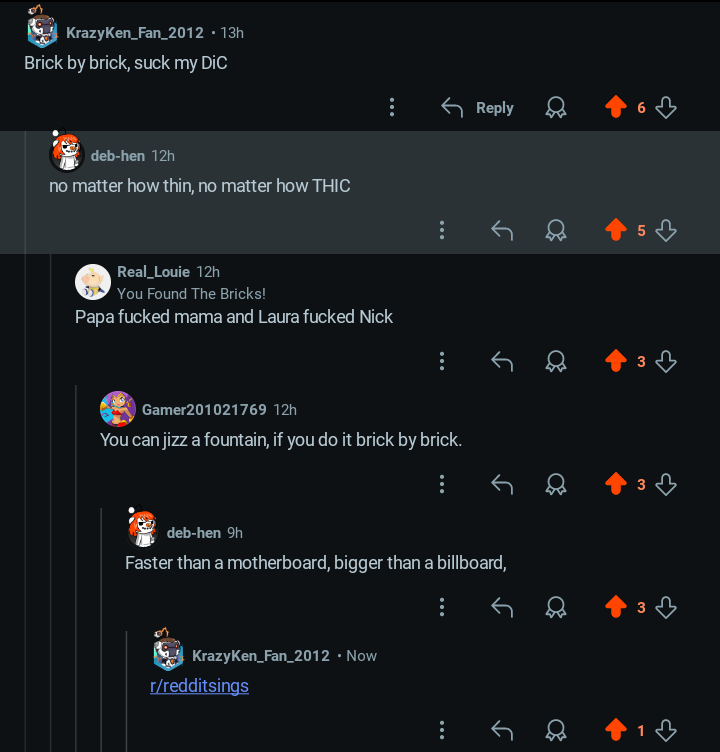Upvote deb-hen's 'Faster than a motherboard' comment
720x752 pixels.
616,606
